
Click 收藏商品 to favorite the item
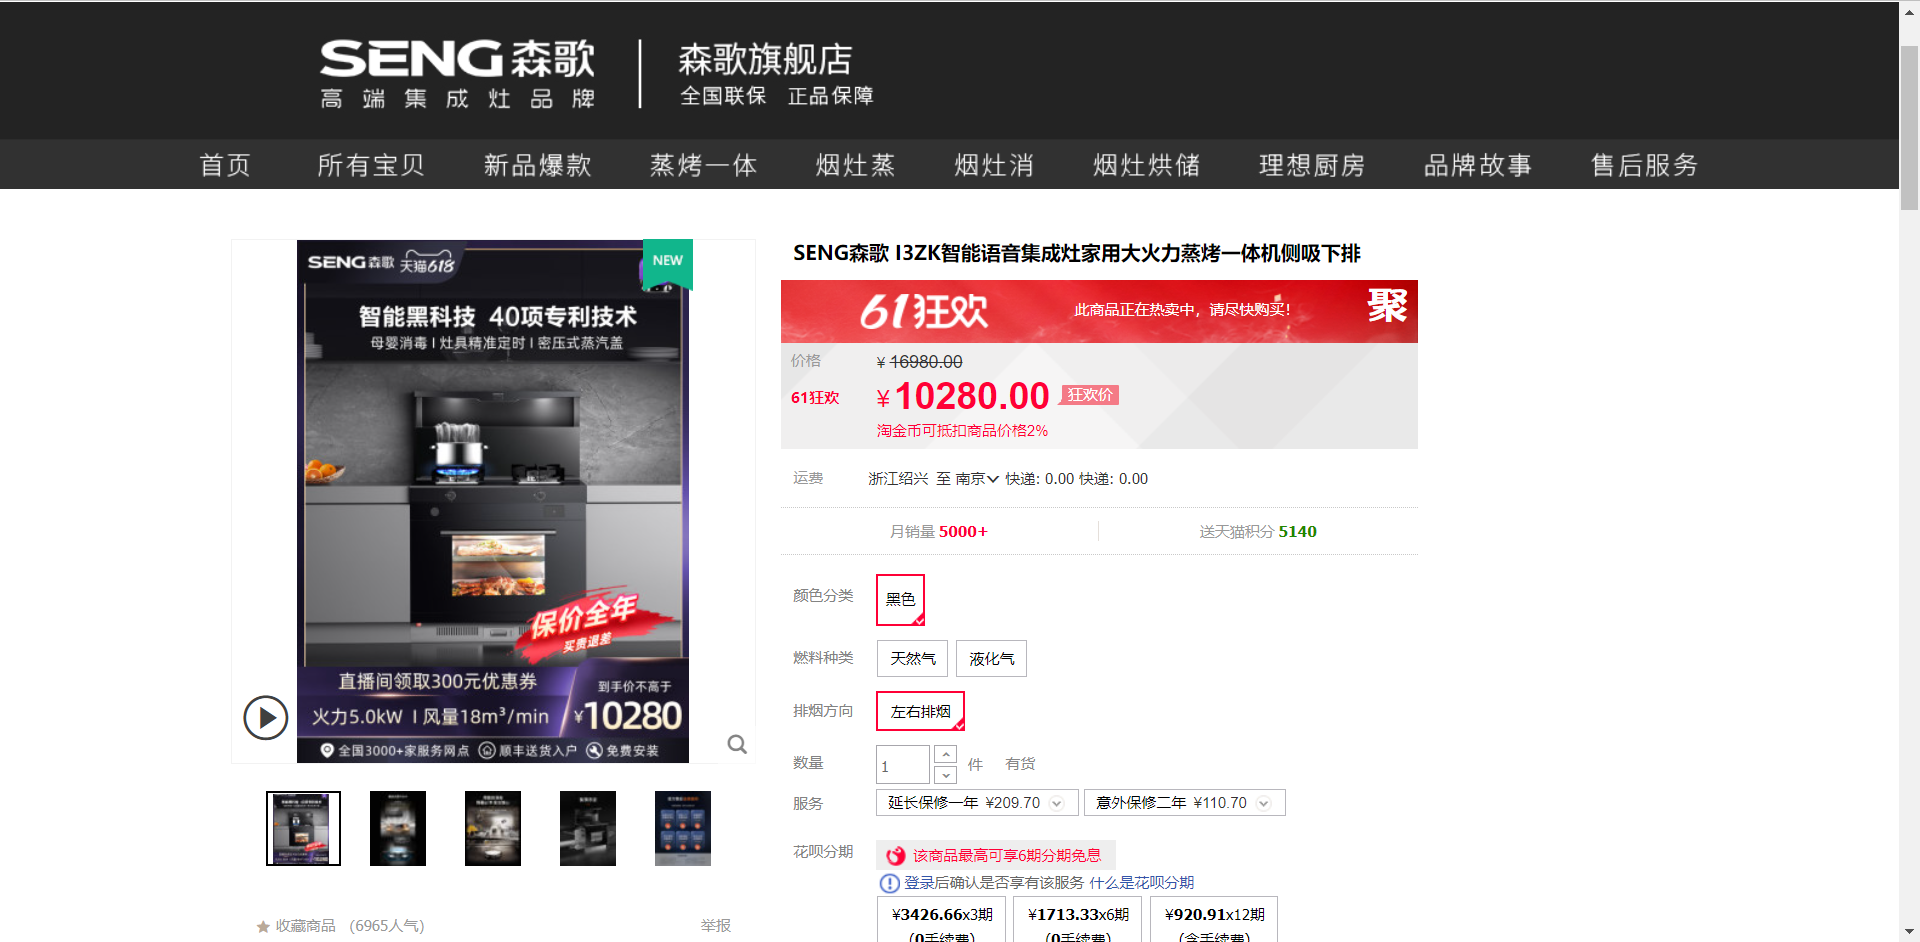306,926
